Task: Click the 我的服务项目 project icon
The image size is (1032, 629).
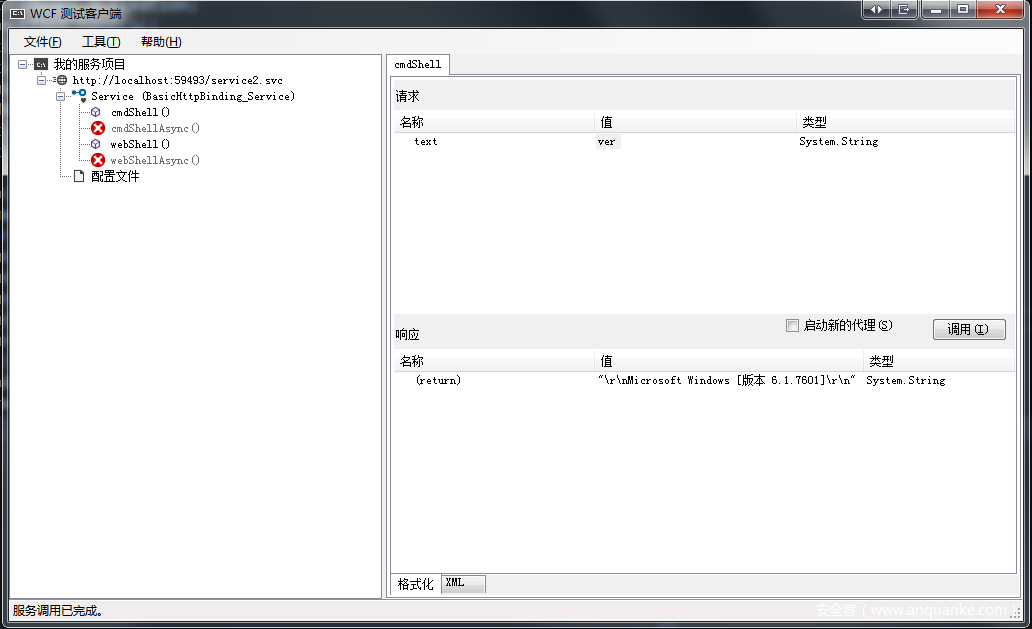Action: [x=41, y=64]
